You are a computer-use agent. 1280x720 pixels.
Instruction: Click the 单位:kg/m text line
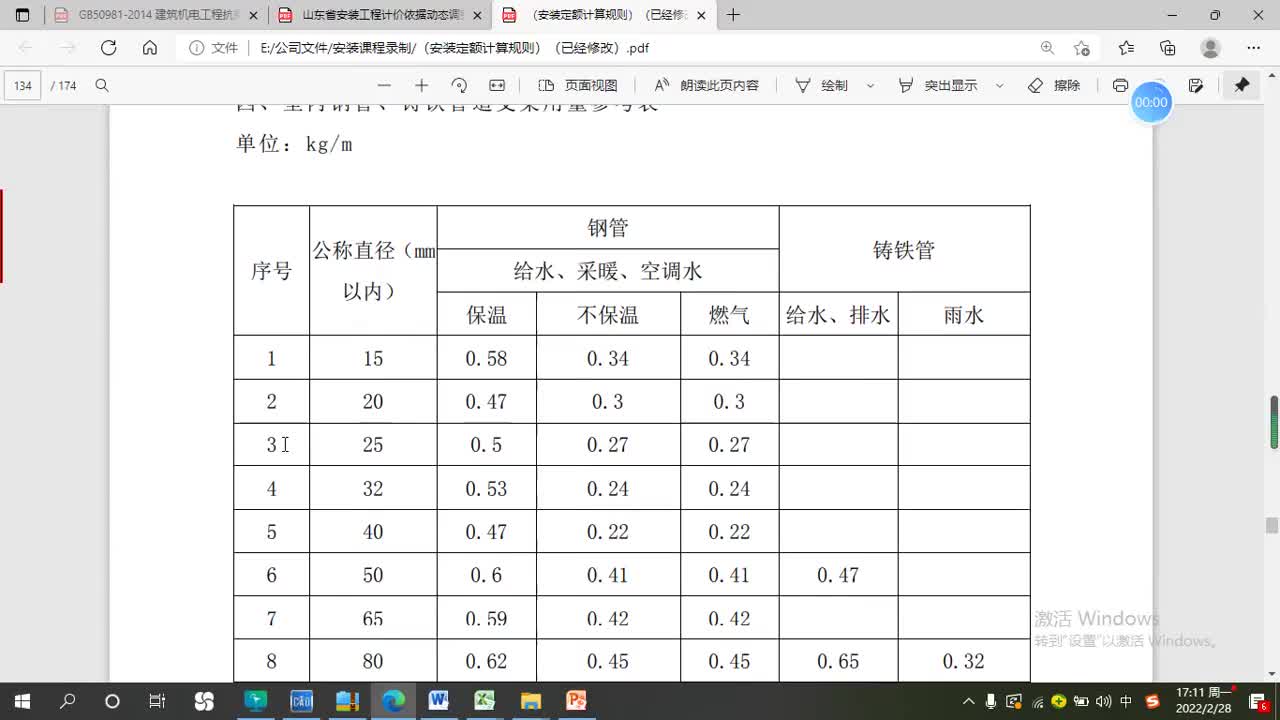294,144
